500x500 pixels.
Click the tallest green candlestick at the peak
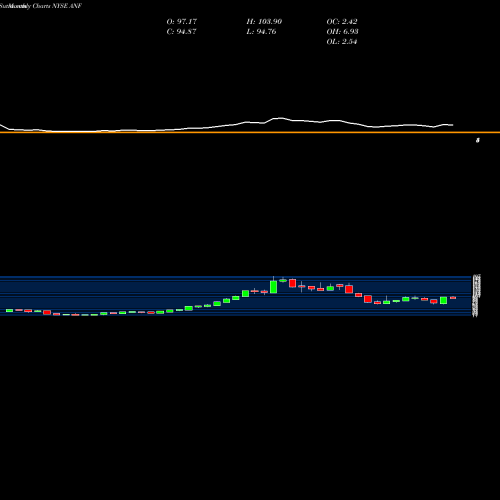coord(273,286)
